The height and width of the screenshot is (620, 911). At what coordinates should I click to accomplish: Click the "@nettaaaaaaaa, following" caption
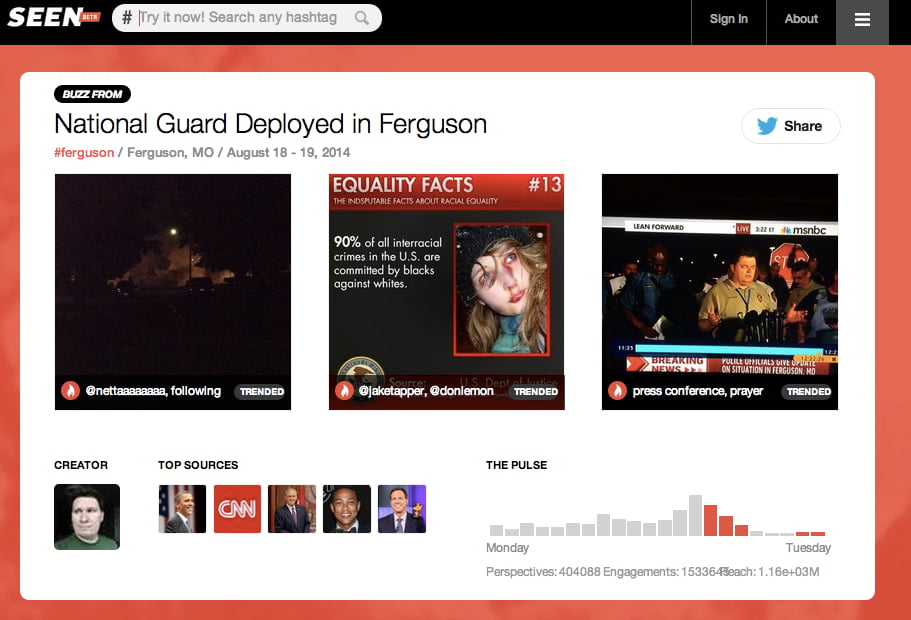tap(153, 390)
